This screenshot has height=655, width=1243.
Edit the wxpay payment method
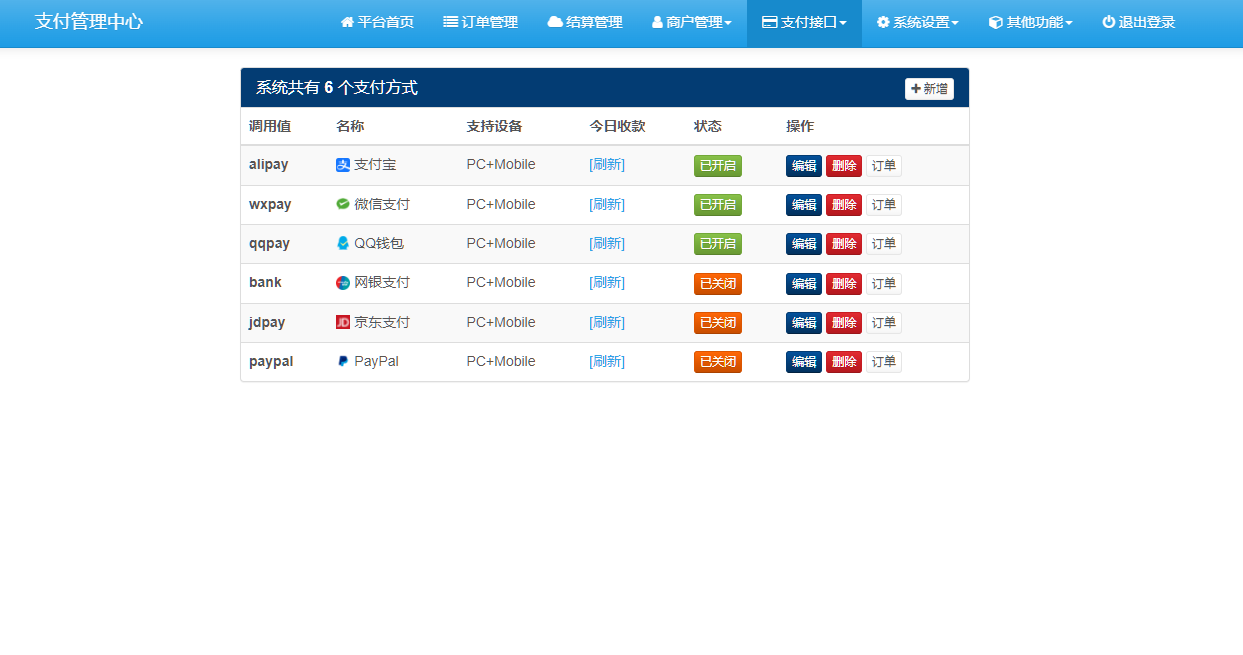(x=804, y=205)
